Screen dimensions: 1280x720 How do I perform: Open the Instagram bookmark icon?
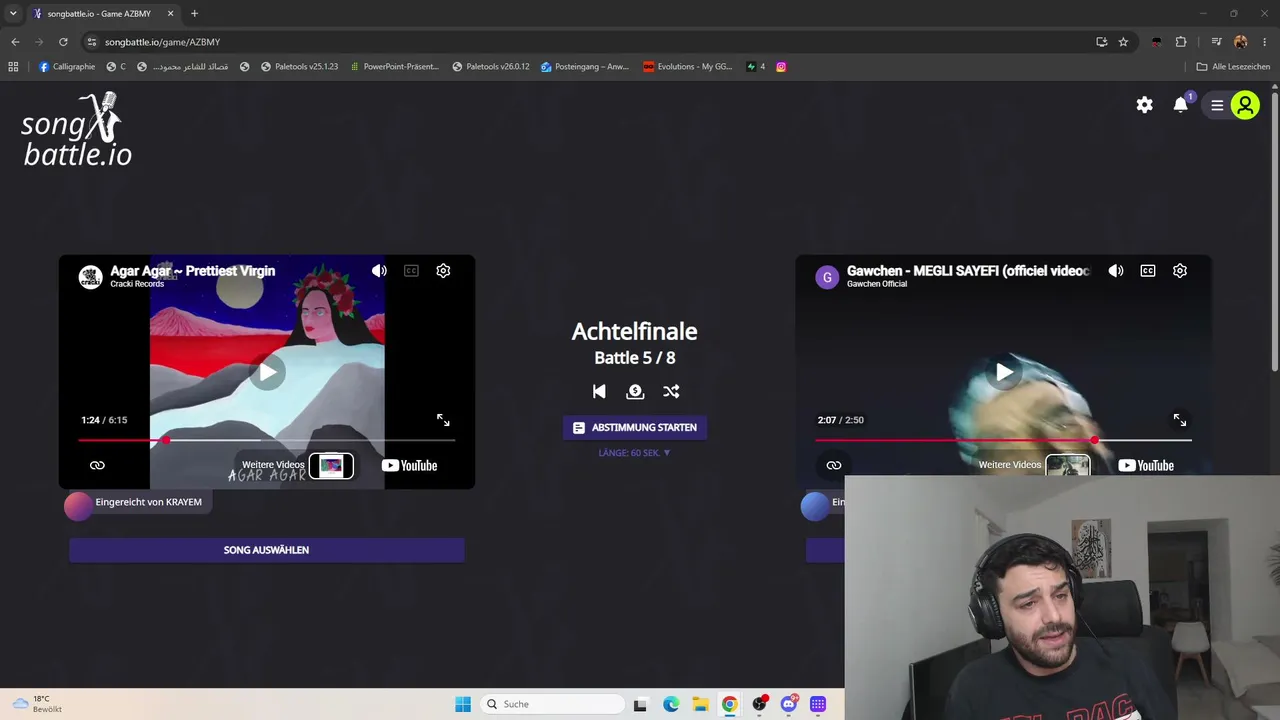pos(781,67)
